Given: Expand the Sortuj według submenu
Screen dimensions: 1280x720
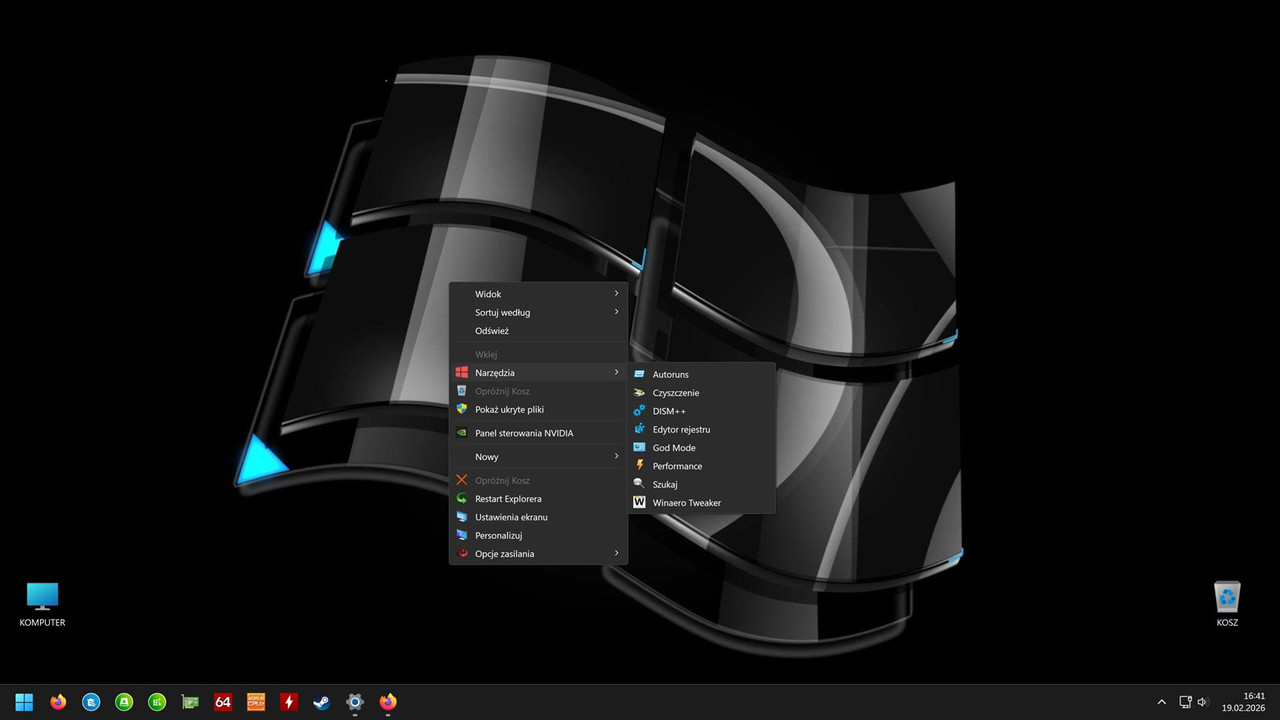Looking at the screenshot, I should (538, 312).
